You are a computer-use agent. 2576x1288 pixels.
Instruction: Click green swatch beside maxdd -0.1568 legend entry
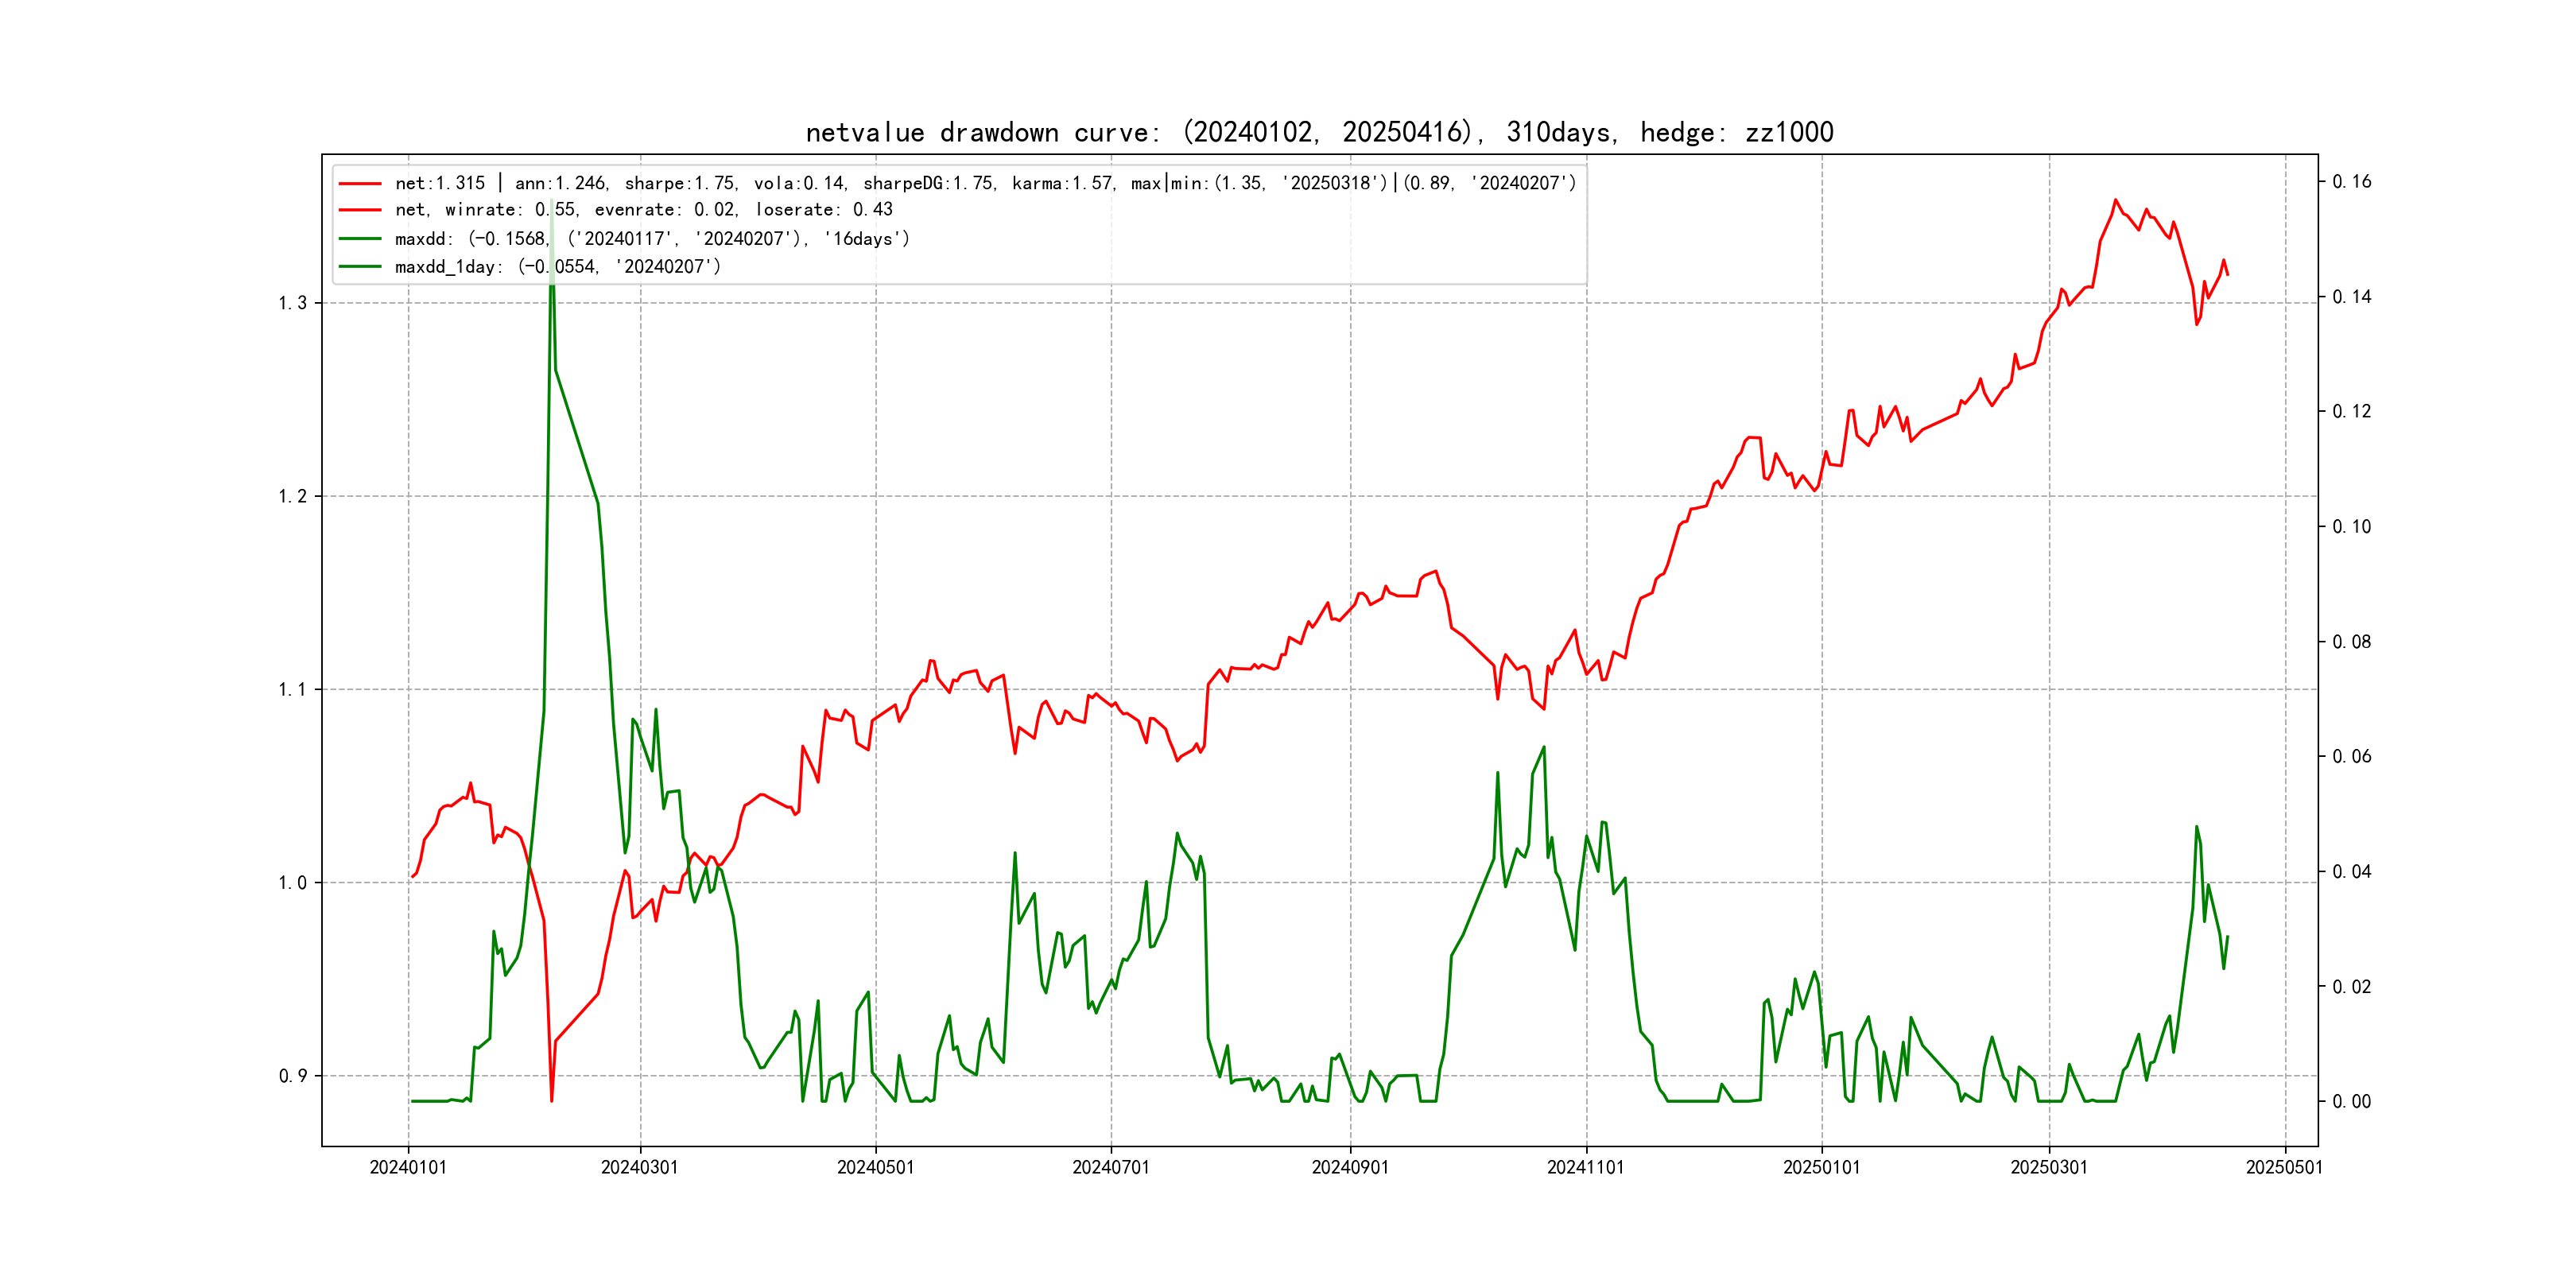pyautogui.click(x=360, y=239)
